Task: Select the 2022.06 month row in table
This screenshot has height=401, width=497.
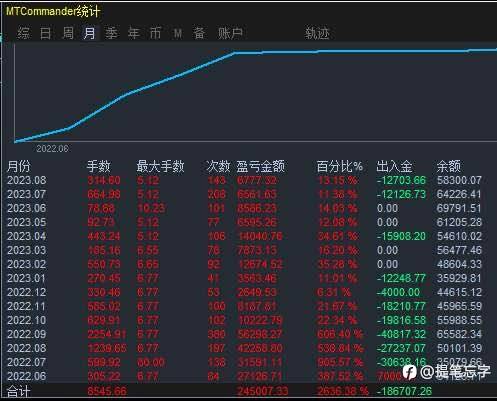Action: [244, 376]
